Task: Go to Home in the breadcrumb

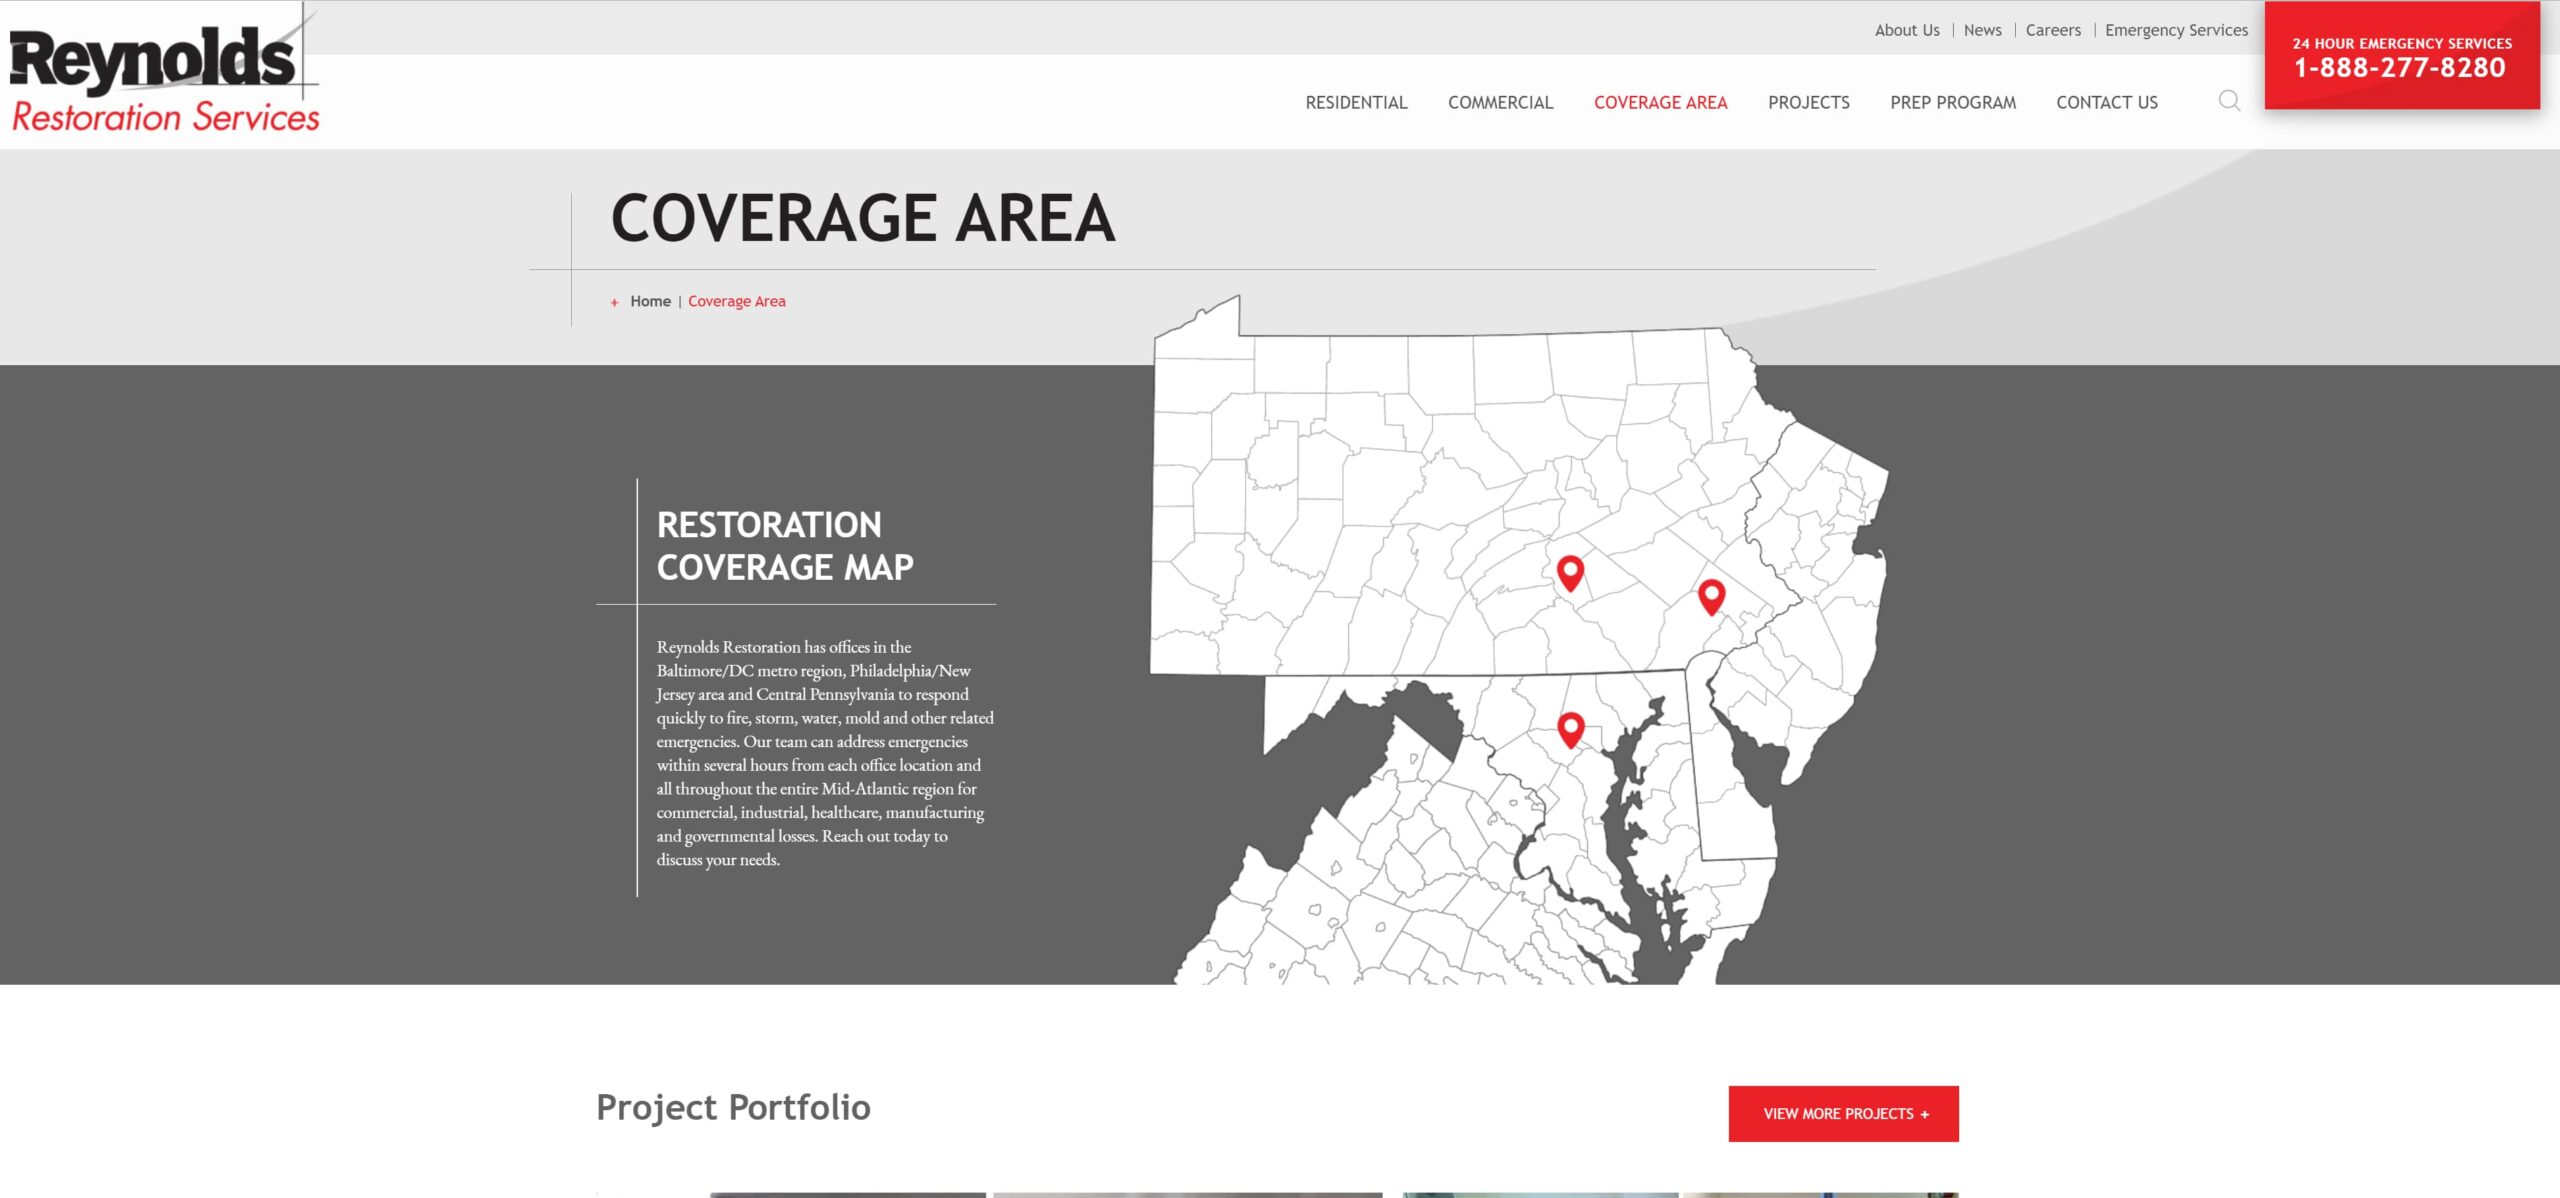Action: pos(650,301)
